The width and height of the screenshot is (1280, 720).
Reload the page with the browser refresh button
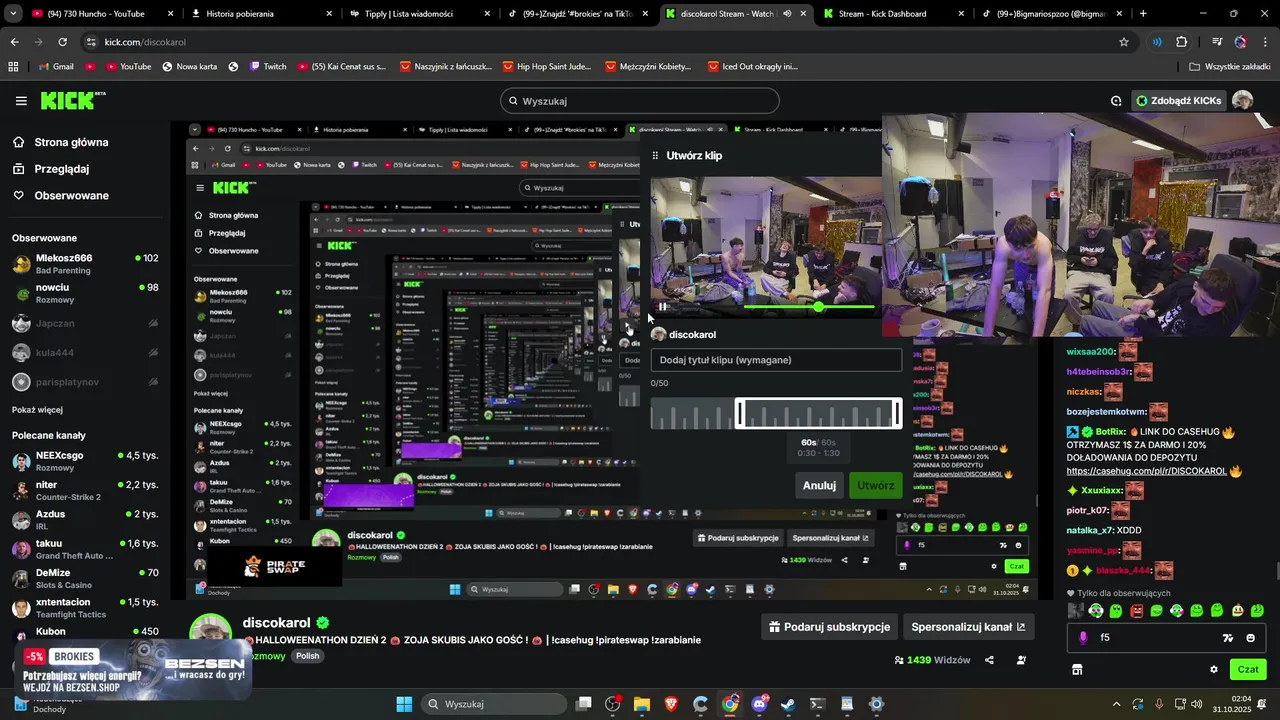(62, 42)
